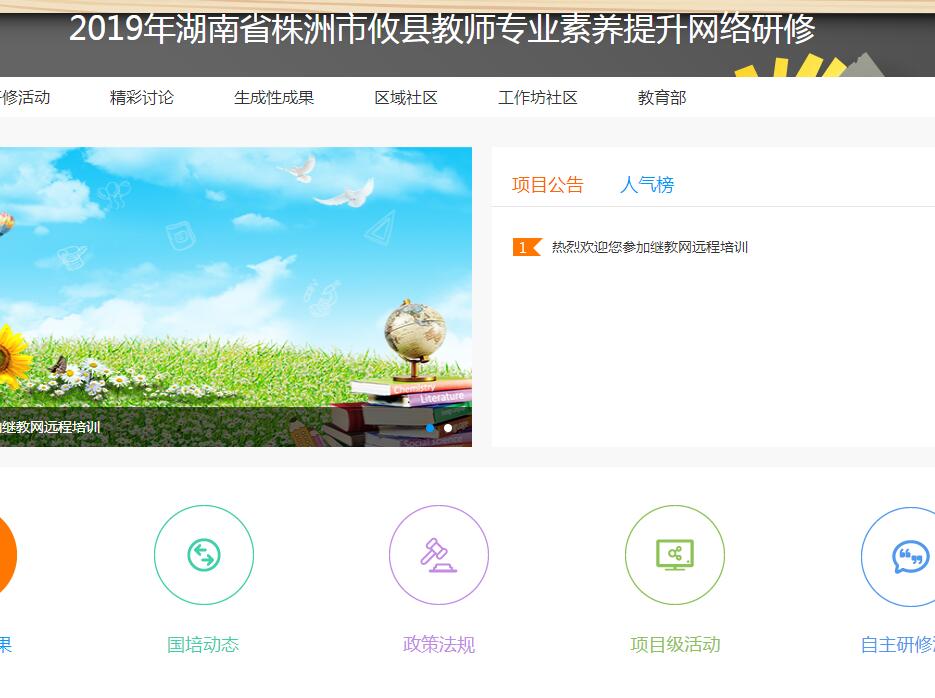The width and height of the screenshot is (935, 698).
Task: Navigate to 工作坊社区
Action: (538, 98)
